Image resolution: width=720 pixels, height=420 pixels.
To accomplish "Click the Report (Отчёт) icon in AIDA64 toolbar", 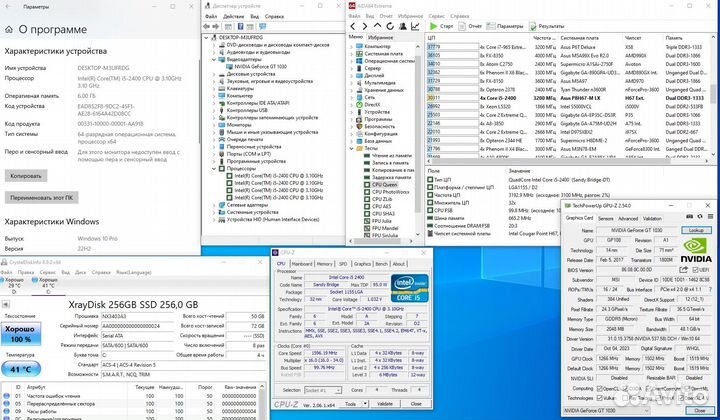I will (462, 26).
